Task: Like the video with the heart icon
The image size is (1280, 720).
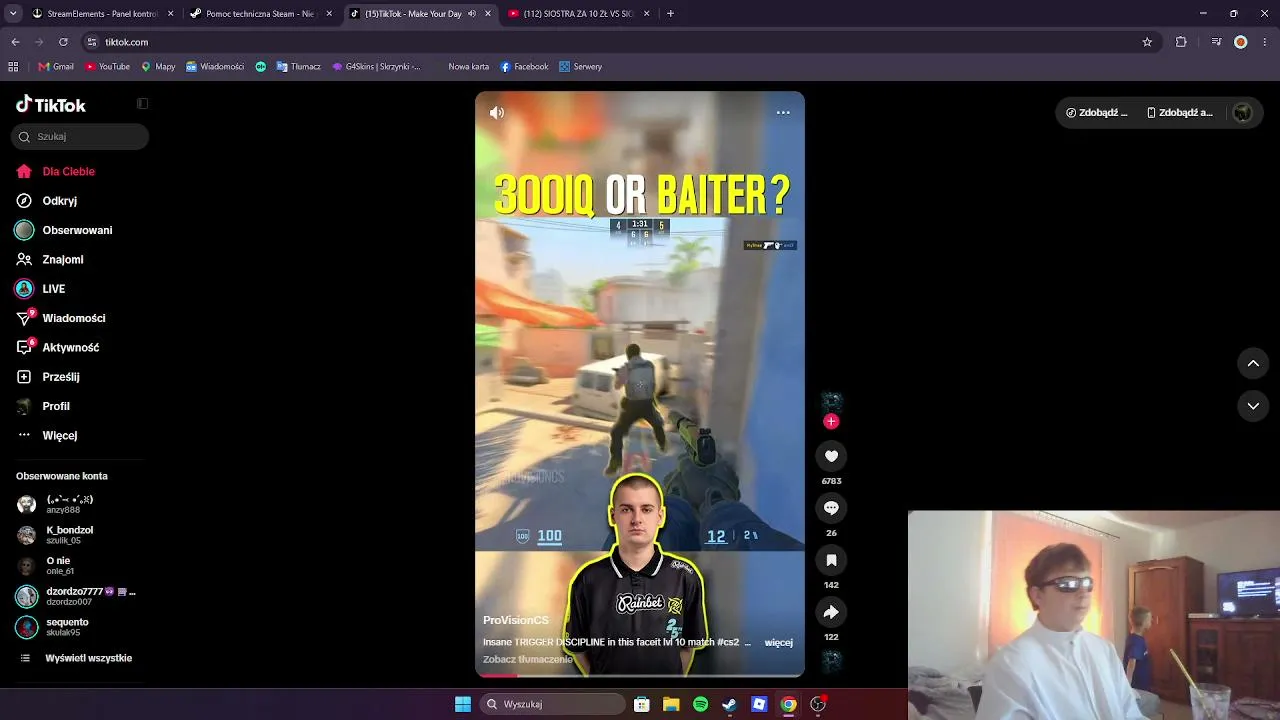Action: pos(831,456)
